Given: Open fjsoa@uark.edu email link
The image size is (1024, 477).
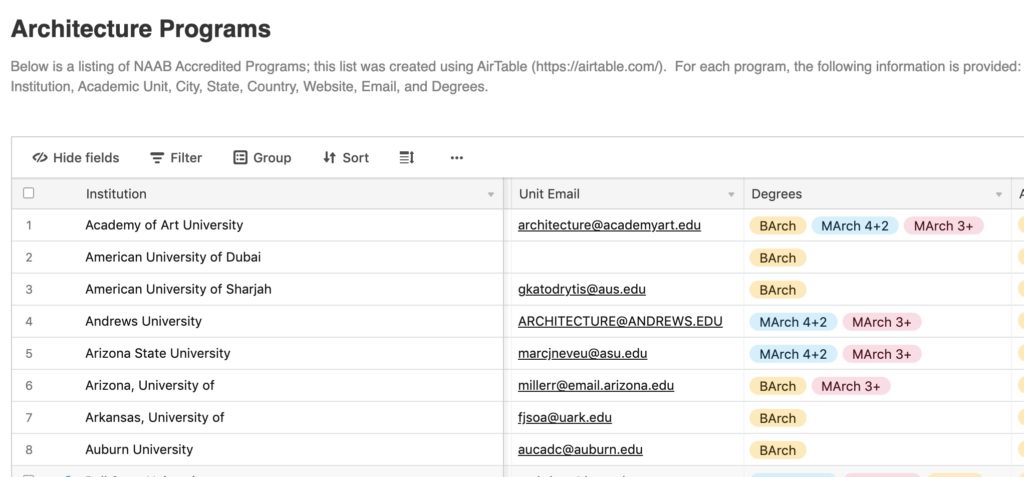Looking at the screenshot, I should 565,417.
